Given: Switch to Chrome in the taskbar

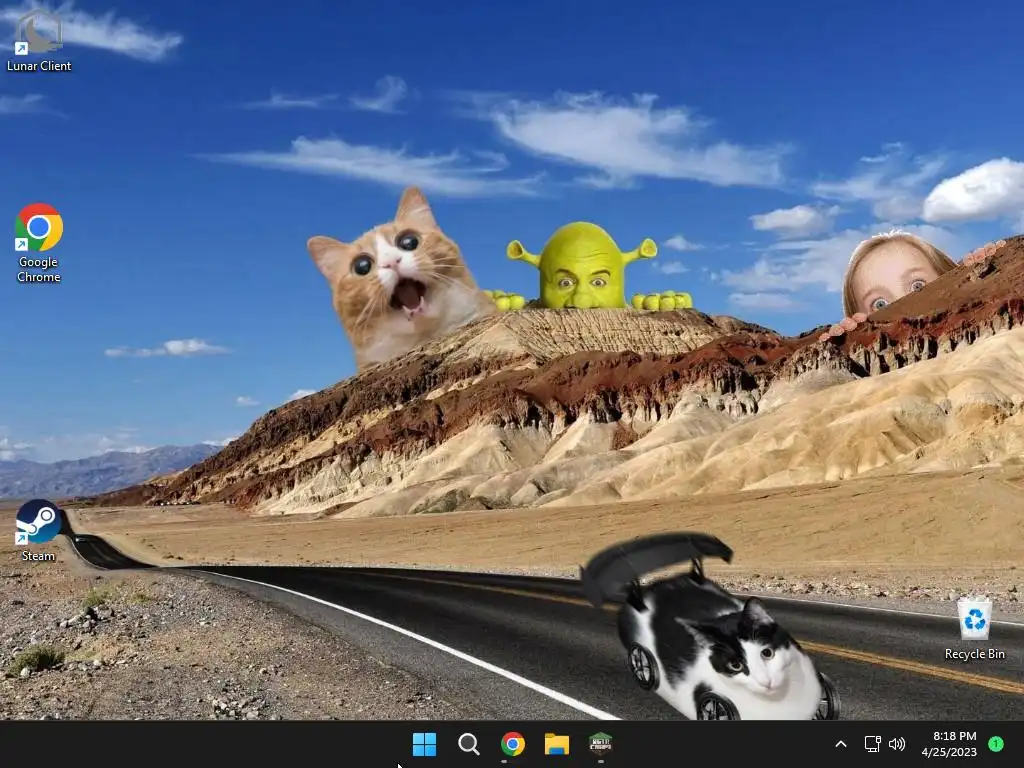Looking at the screenshot, I should 513,744.
